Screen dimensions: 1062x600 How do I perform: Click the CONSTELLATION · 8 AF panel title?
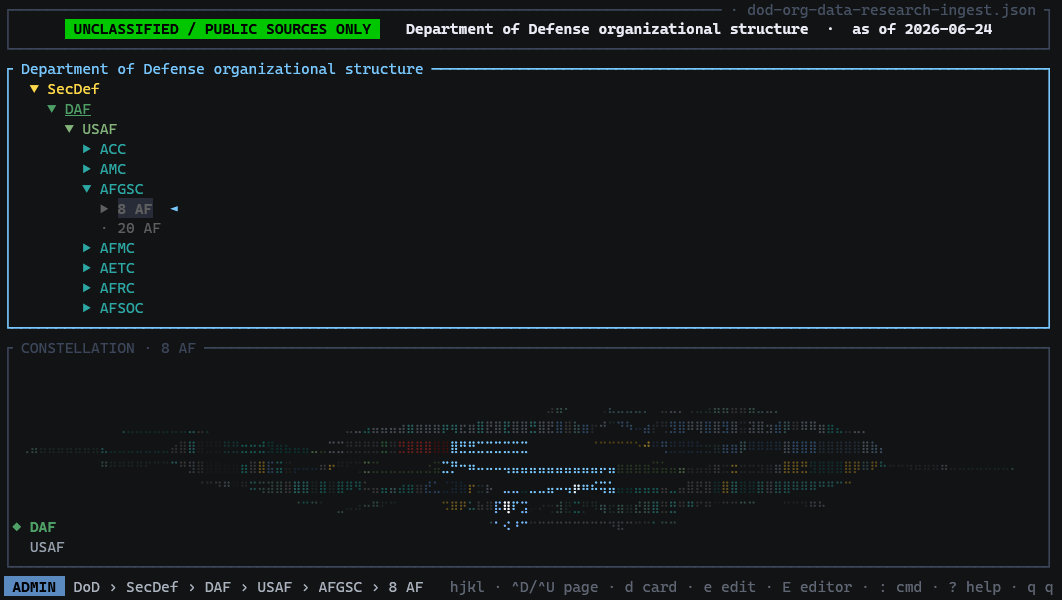(x=108, y=348)
